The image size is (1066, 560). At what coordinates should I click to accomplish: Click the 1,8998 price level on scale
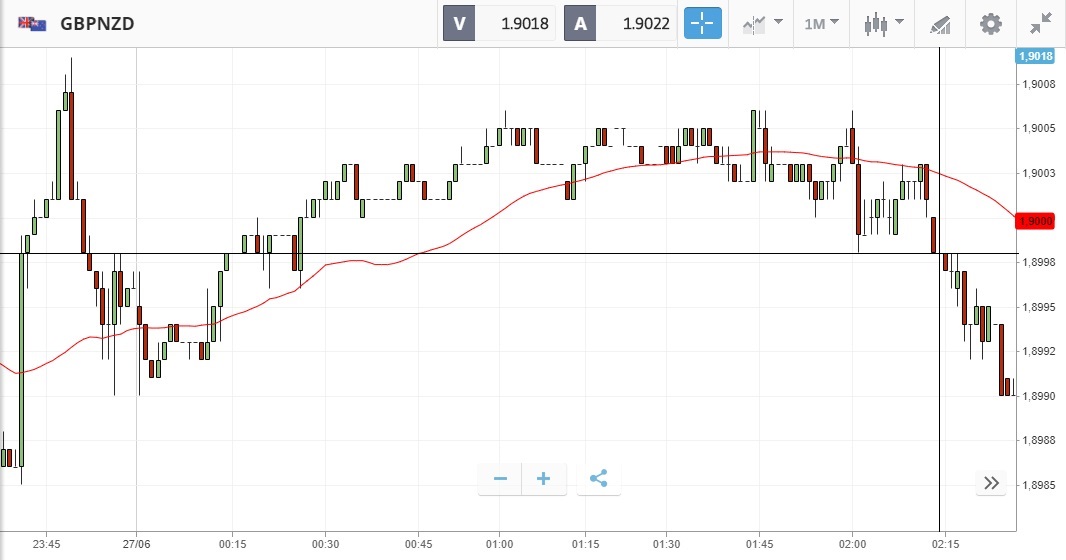pyautogui.click(x=1039, y=262)
